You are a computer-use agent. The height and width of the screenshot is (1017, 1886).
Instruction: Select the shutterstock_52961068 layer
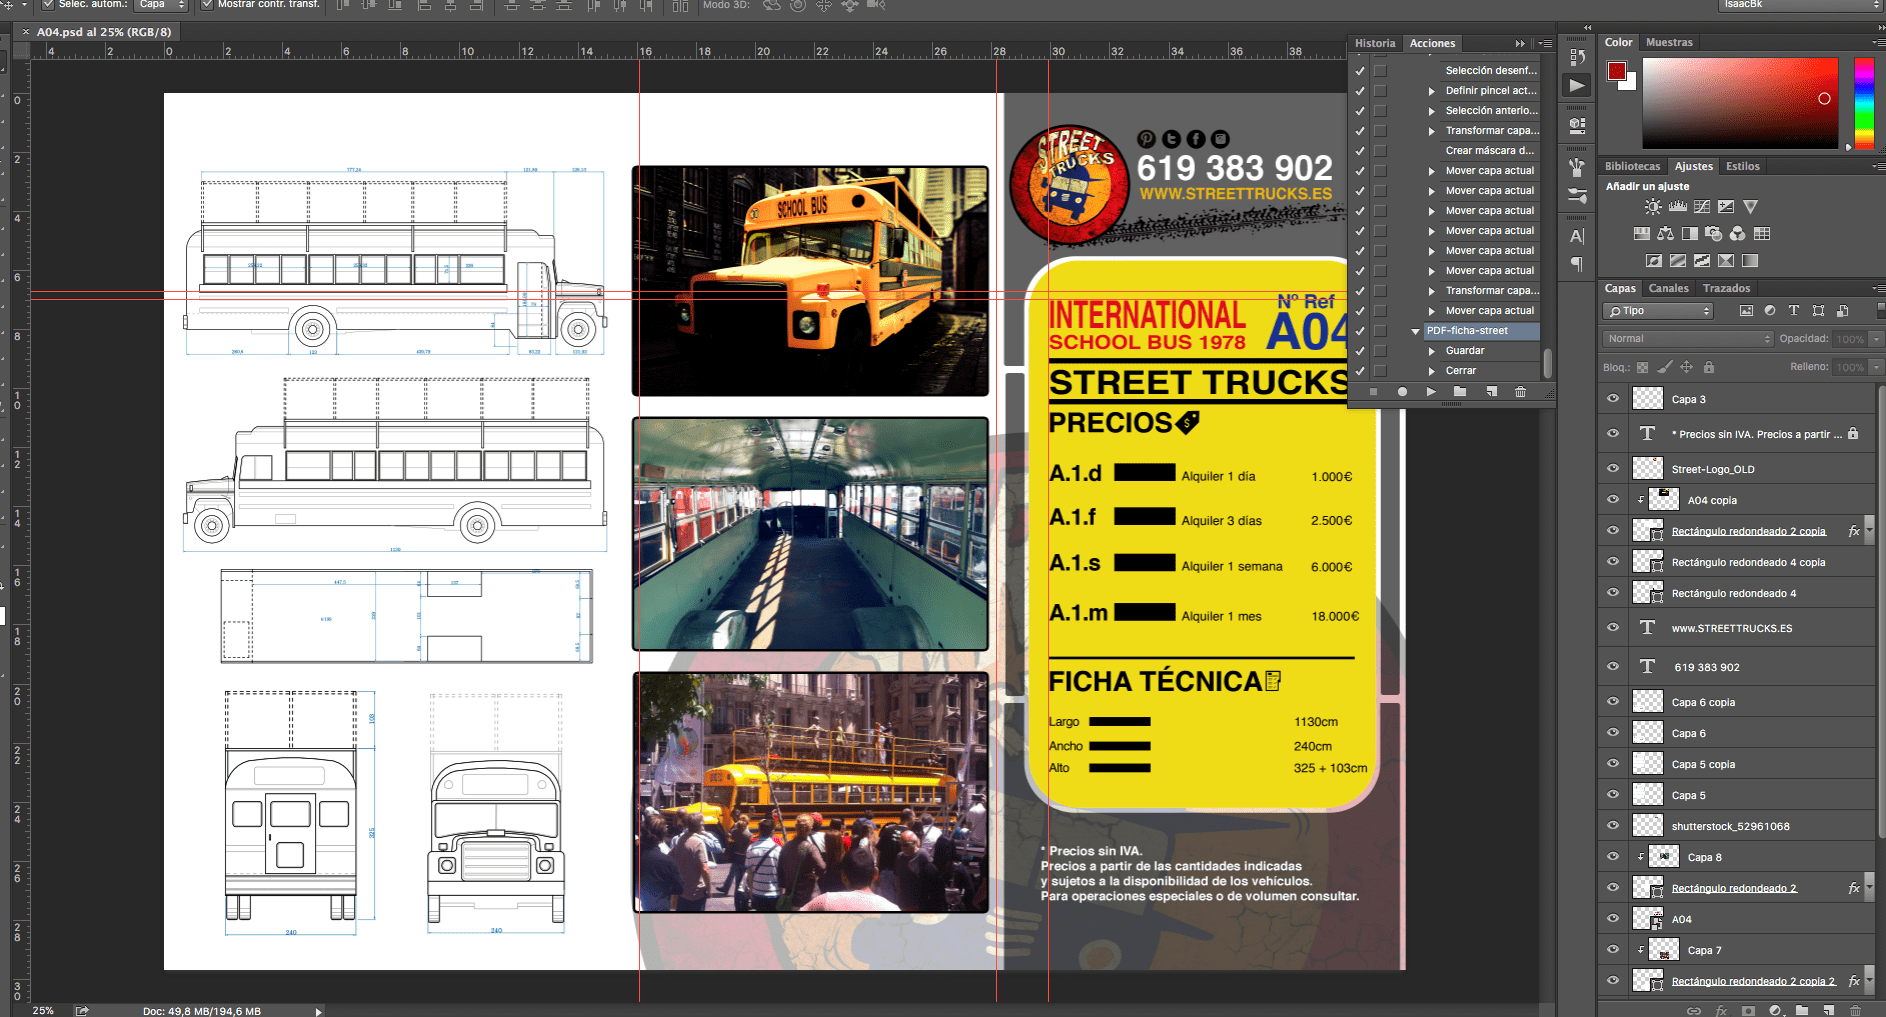(x=1730, y=826)
